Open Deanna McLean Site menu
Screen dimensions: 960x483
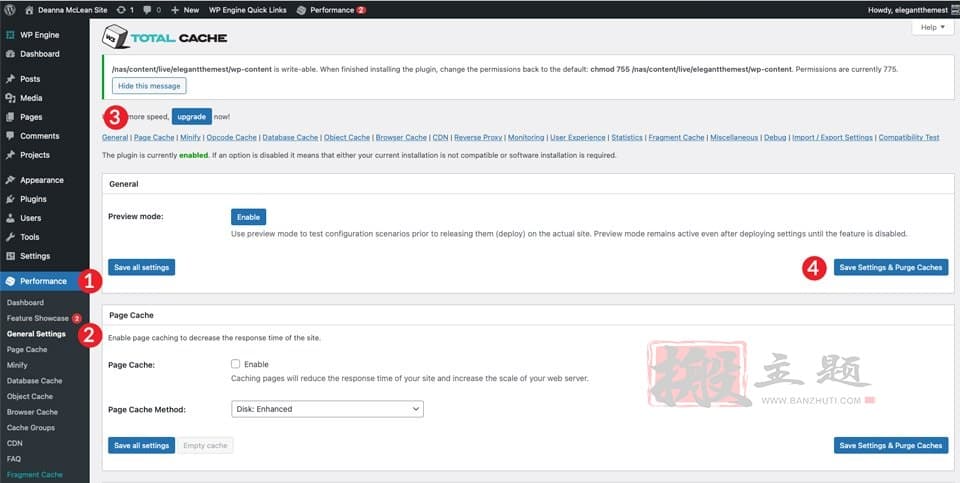72,10
